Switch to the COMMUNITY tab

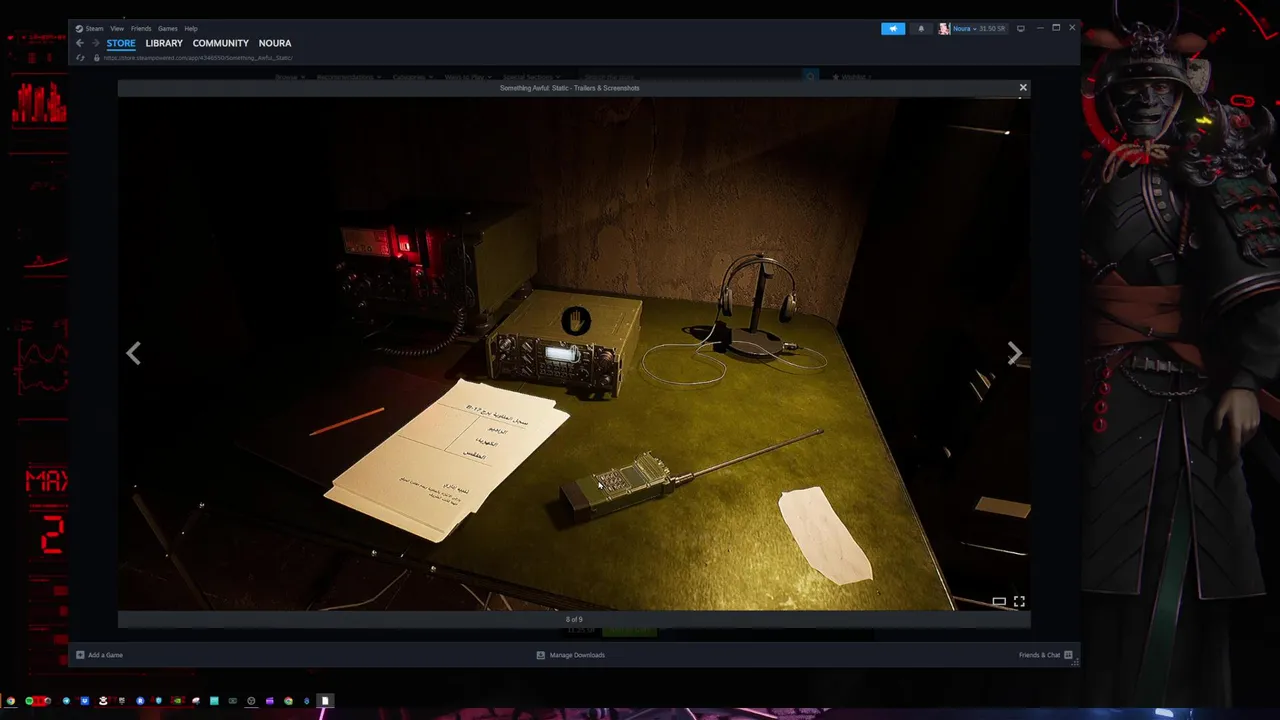point(221,43)
